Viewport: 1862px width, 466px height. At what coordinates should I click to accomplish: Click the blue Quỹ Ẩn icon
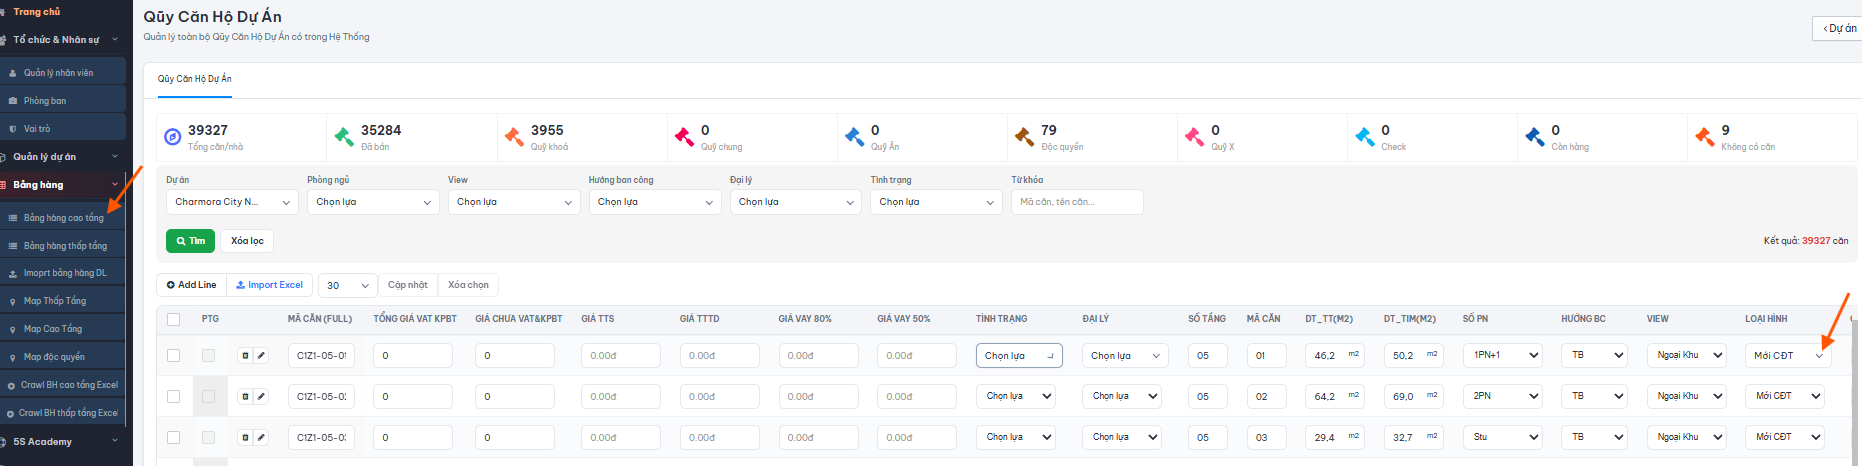[854, 137]
